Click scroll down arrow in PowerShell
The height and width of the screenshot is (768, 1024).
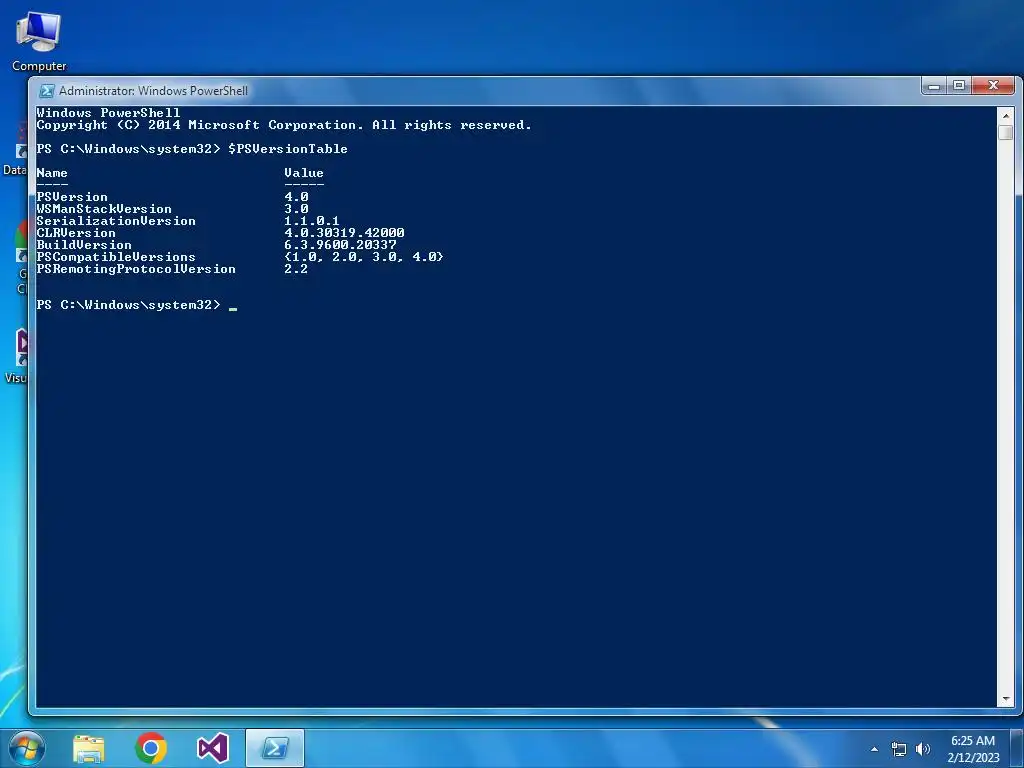click(1006, 699)
